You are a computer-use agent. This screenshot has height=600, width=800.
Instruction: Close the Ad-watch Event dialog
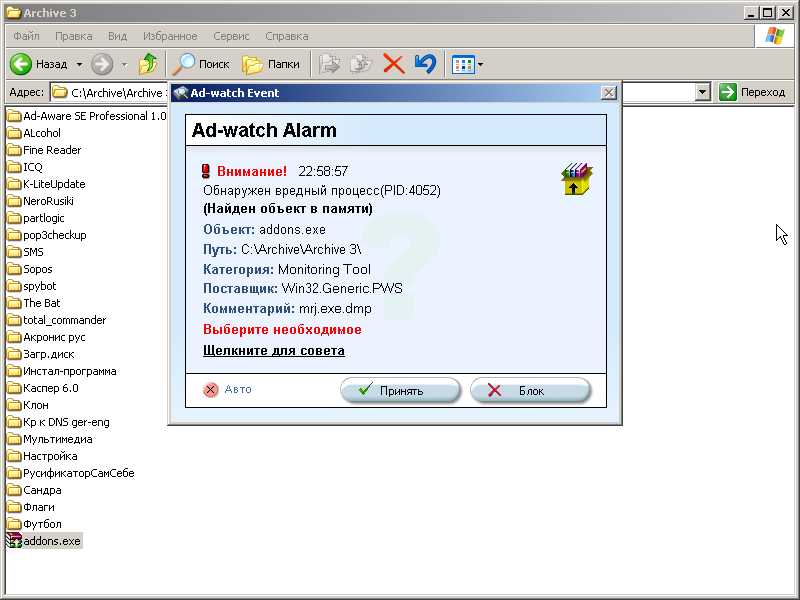609,93
